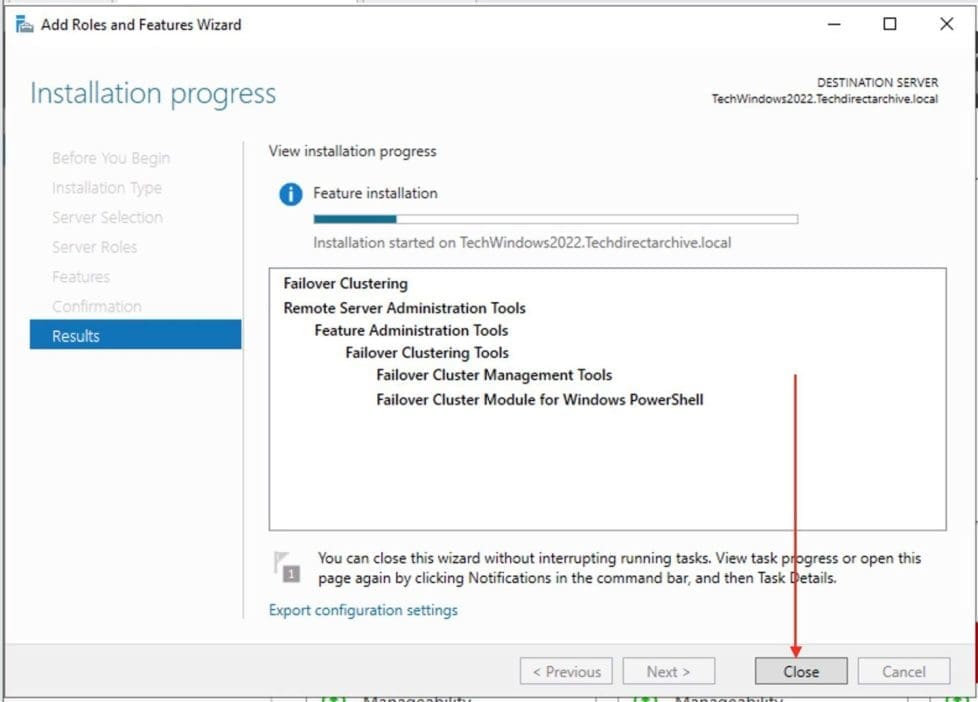Image resolution: width=978 pixels, height=702 pixels.
Task: Select Failover Cluster Module for Windows PowerShell
Action: (540, 400)
